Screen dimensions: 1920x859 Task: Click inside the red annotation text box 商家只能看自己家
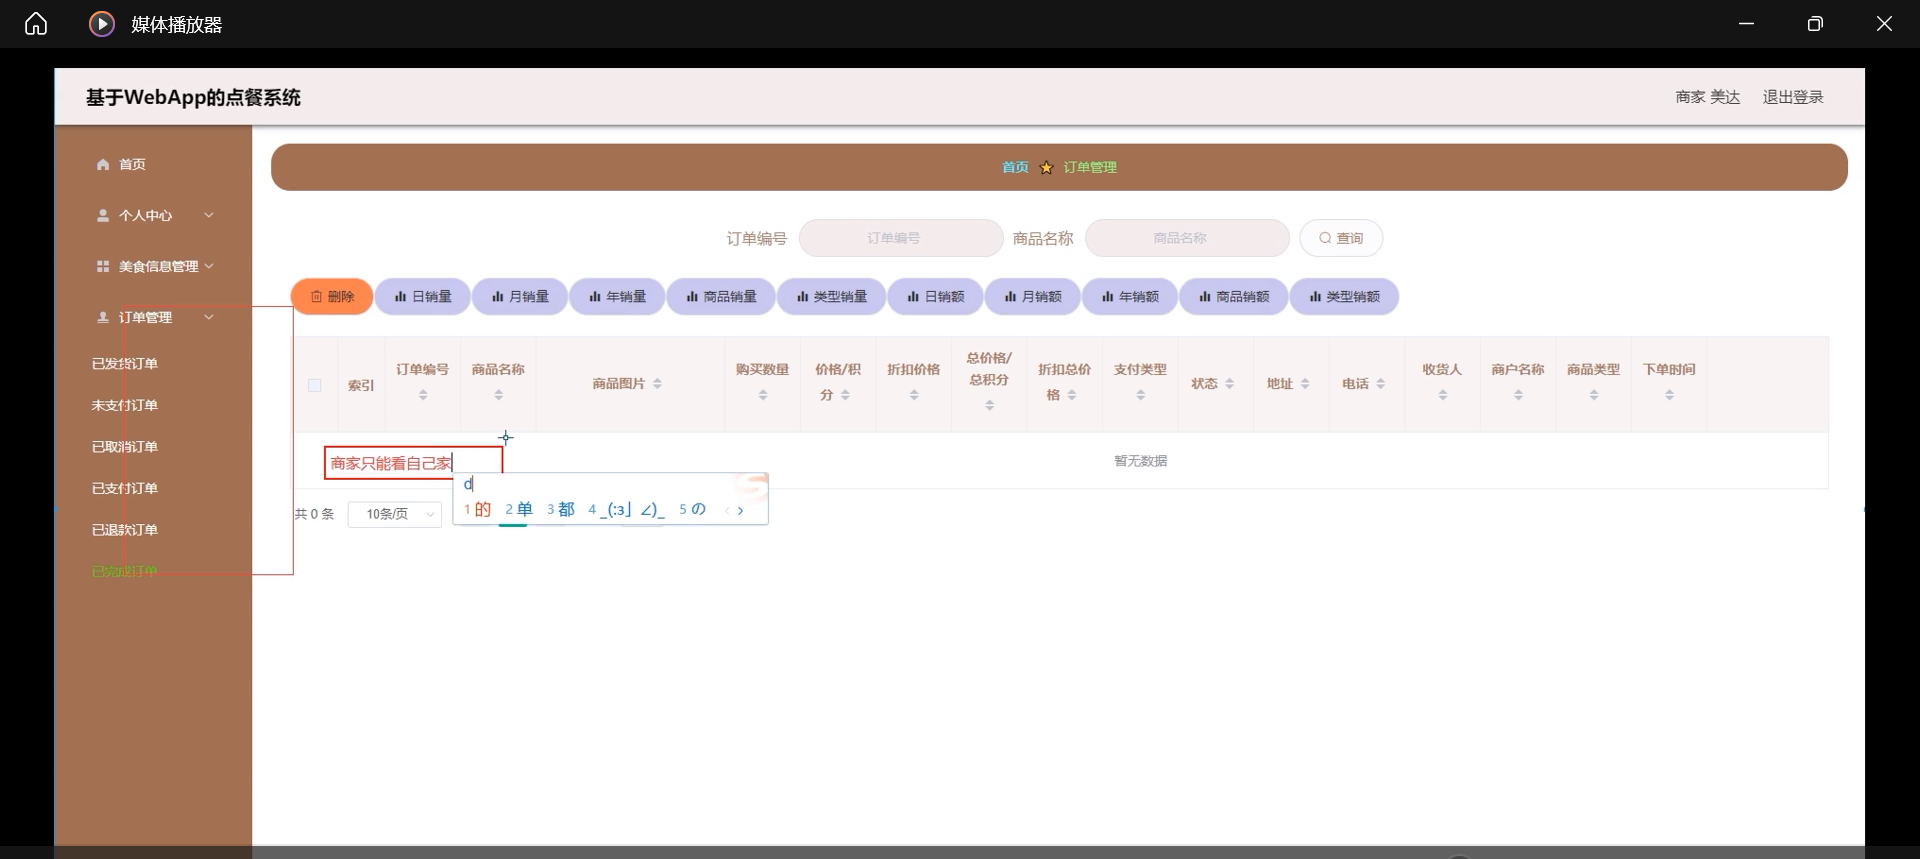[x=413, y=462]
